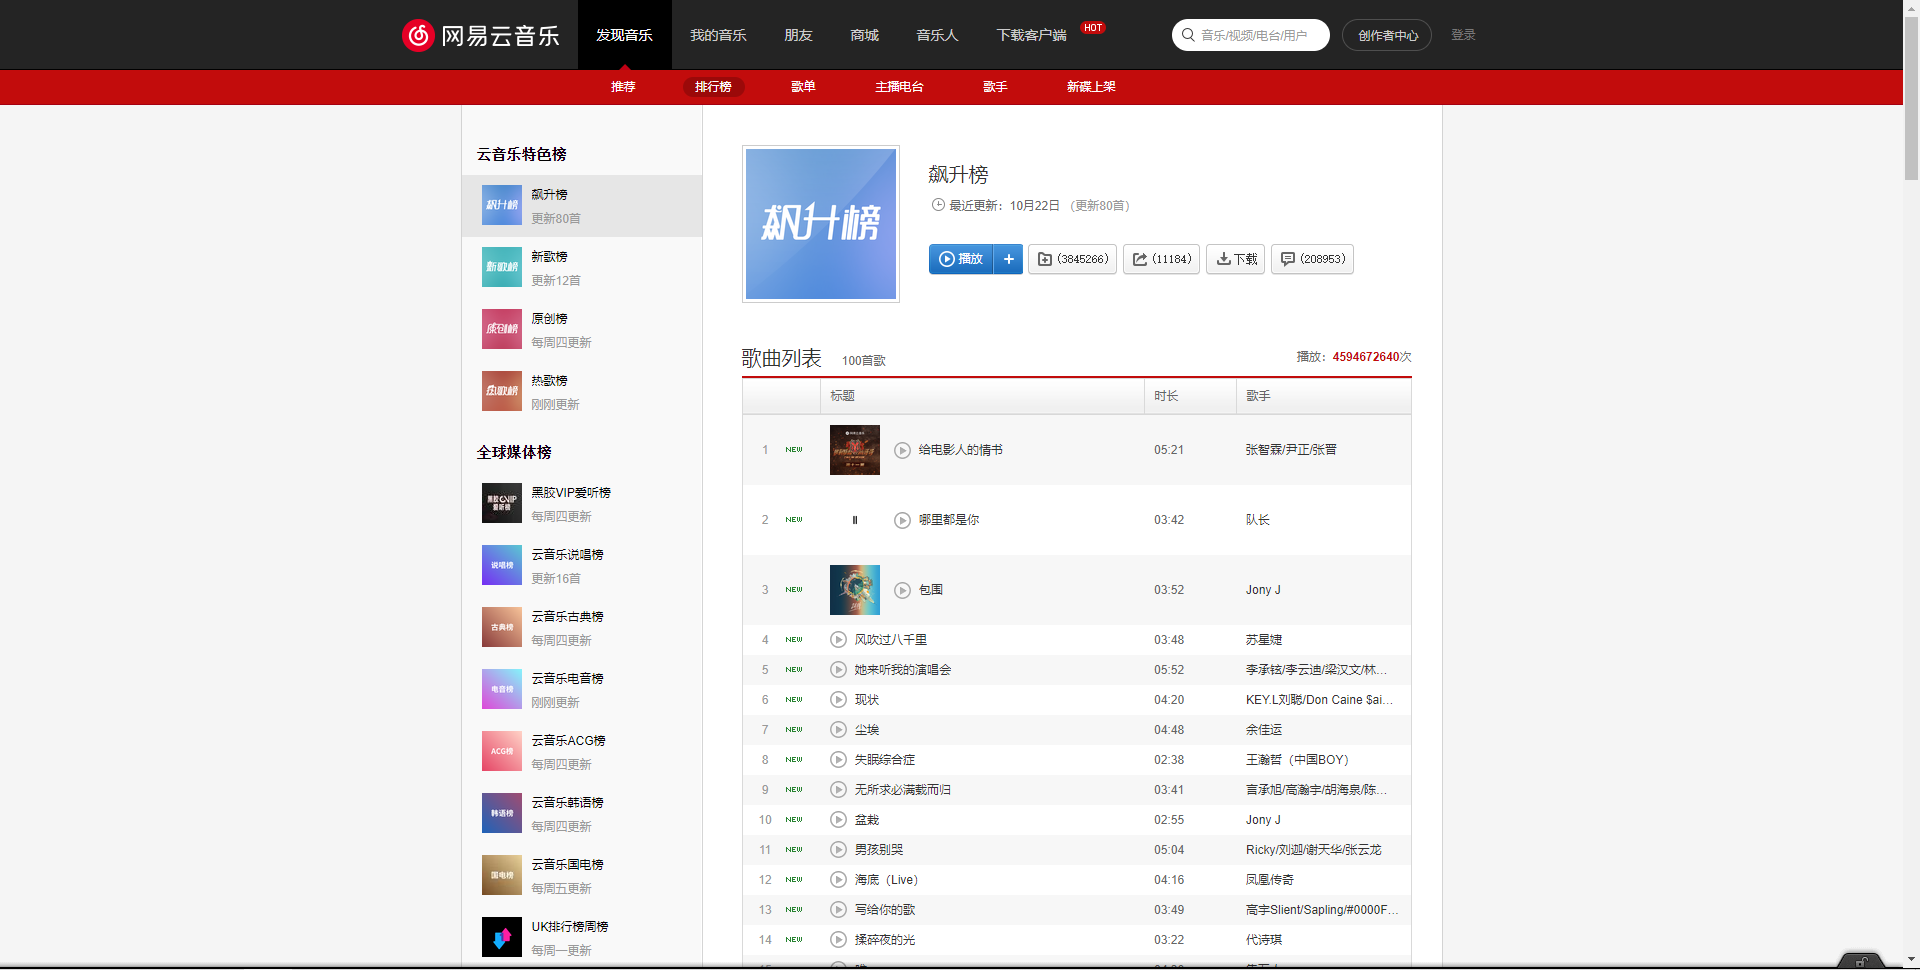Click the page vertical scrollbar thumb
The width and height of the screenshot is (1920, 970).
(1911, 98)
